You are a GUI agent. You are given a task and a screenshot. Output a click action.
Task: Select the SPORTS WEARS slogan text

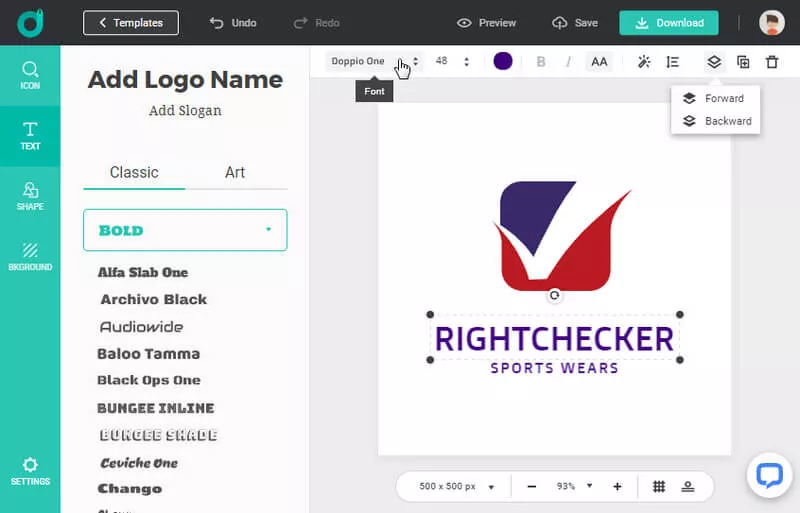(x=555, y=368)
